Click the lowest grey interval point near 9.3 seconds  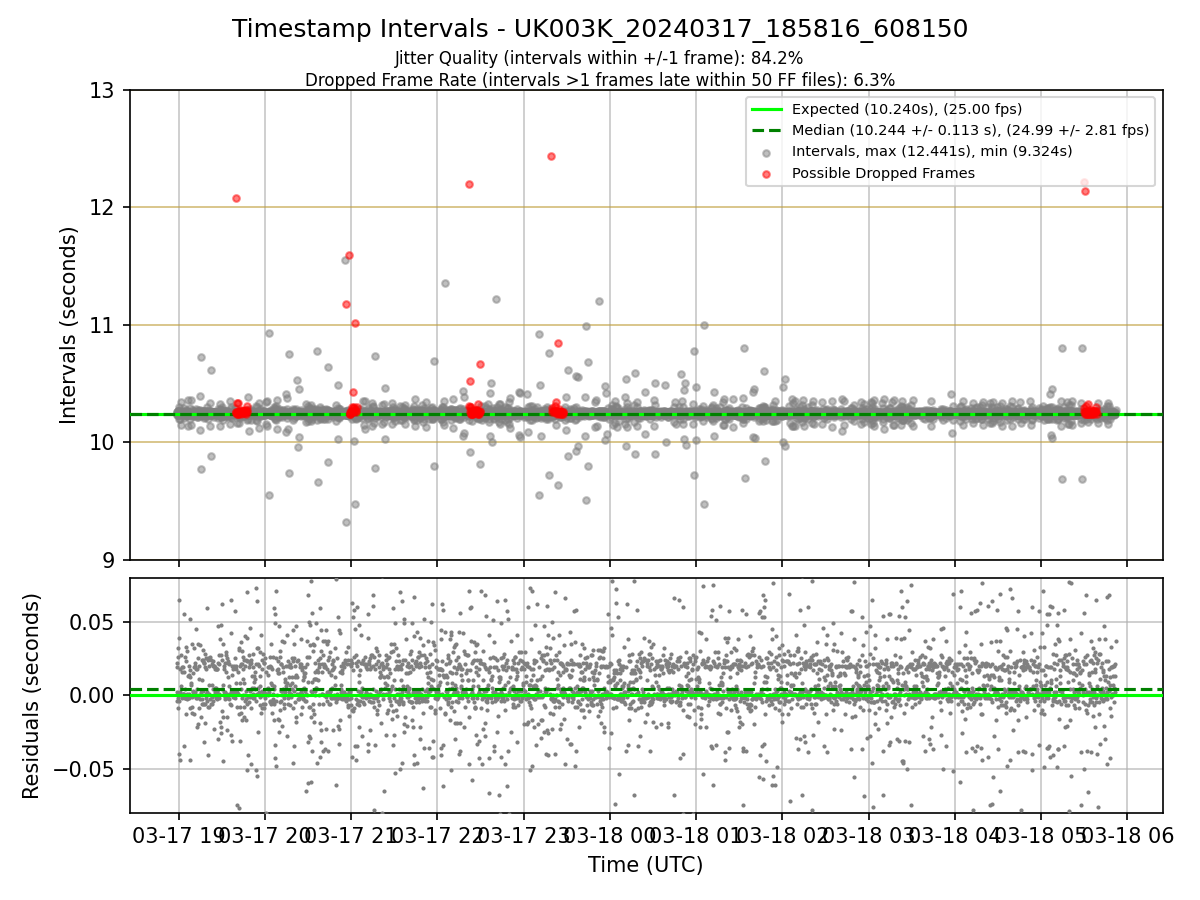pos(346,522)
